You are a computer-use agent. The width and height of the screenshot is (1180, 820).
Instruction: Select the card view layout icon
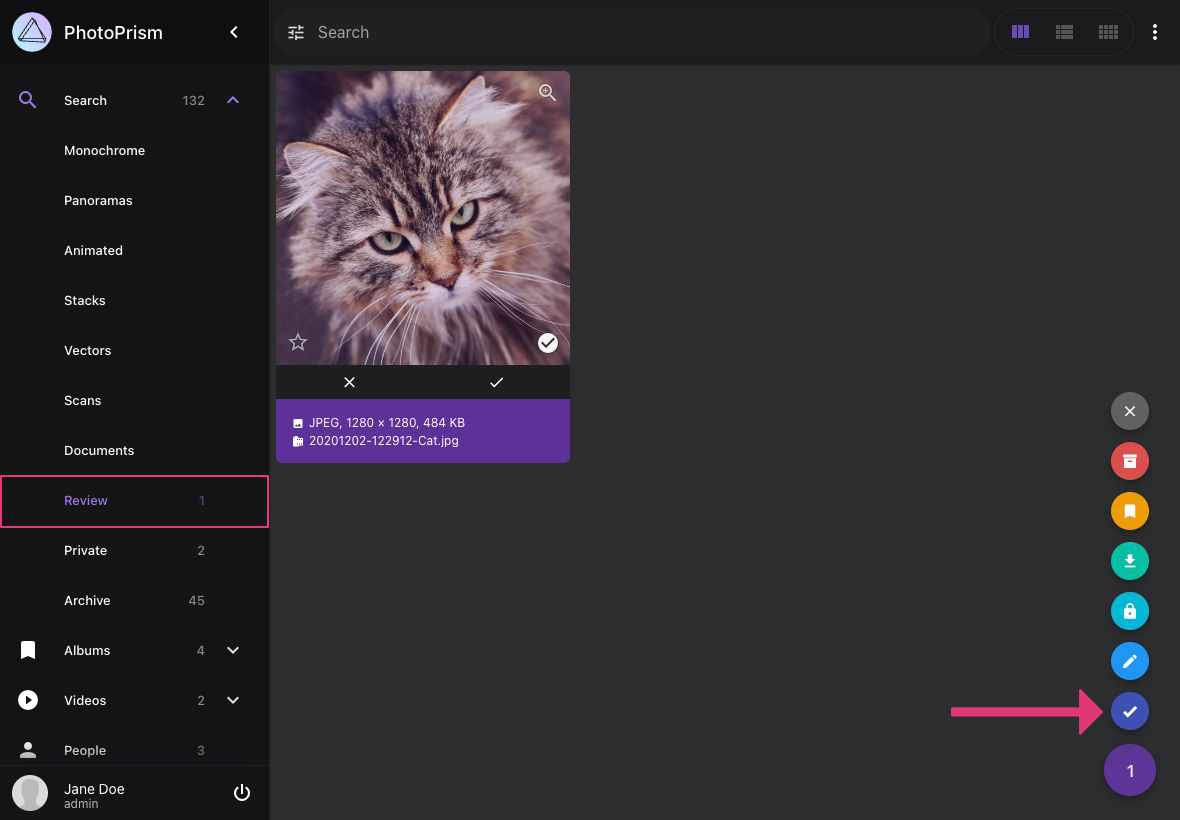coord(1020,32)
